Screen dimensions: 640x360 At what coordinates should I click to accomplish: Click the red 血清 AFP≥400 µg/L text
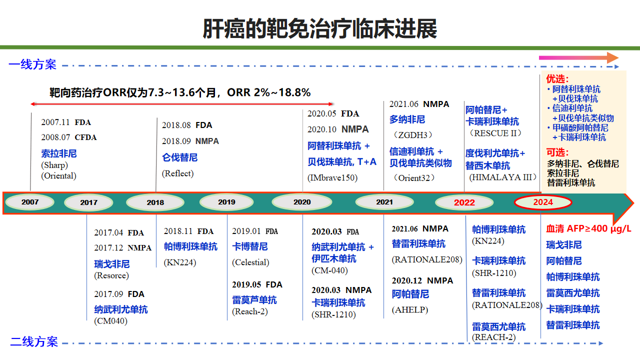[589, 229]
